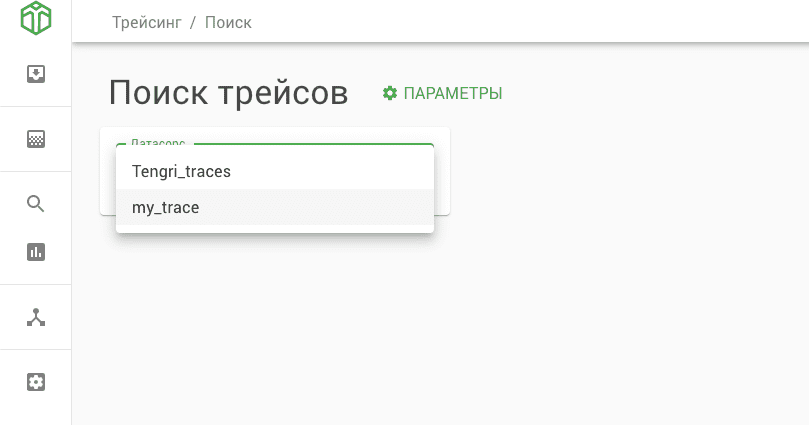Open the download inbox sidebar icon
This screenshot has height=425, width=809.
[x=36, y=74]
